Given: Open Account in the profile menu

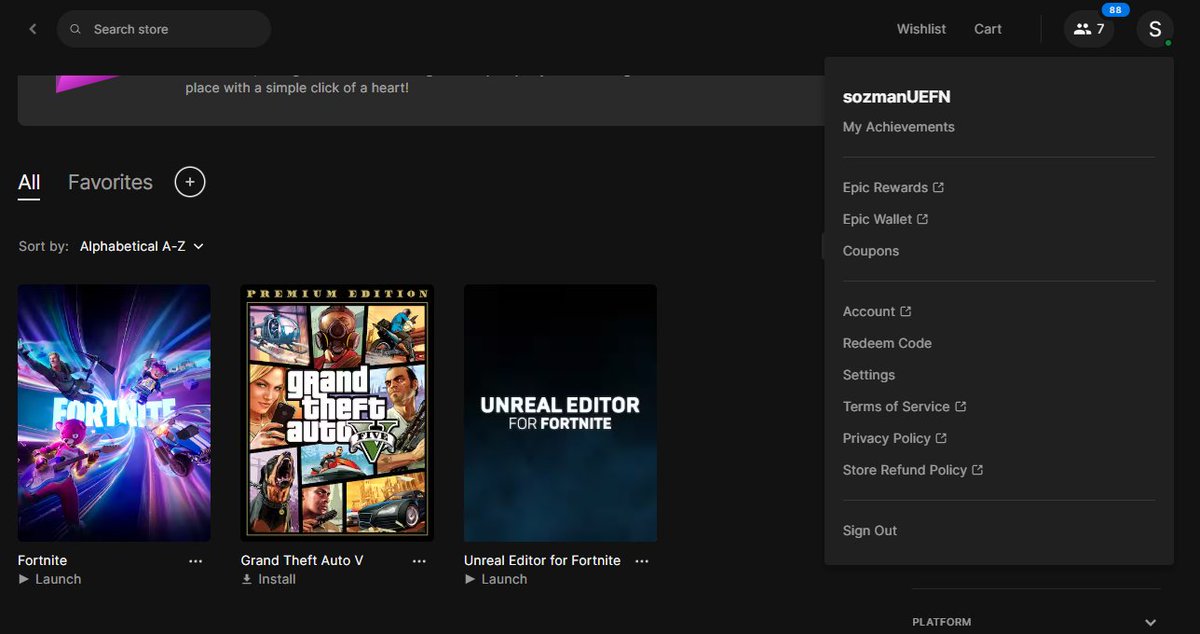Looking at the screenshot, I should click(x=868, y=311).
